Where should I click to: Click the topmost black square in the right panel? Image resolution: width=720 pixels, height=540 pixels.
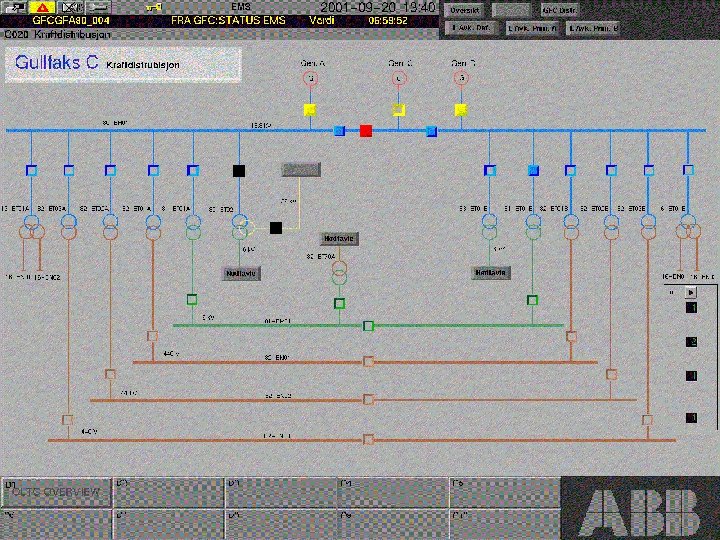[x=691, y=308]
